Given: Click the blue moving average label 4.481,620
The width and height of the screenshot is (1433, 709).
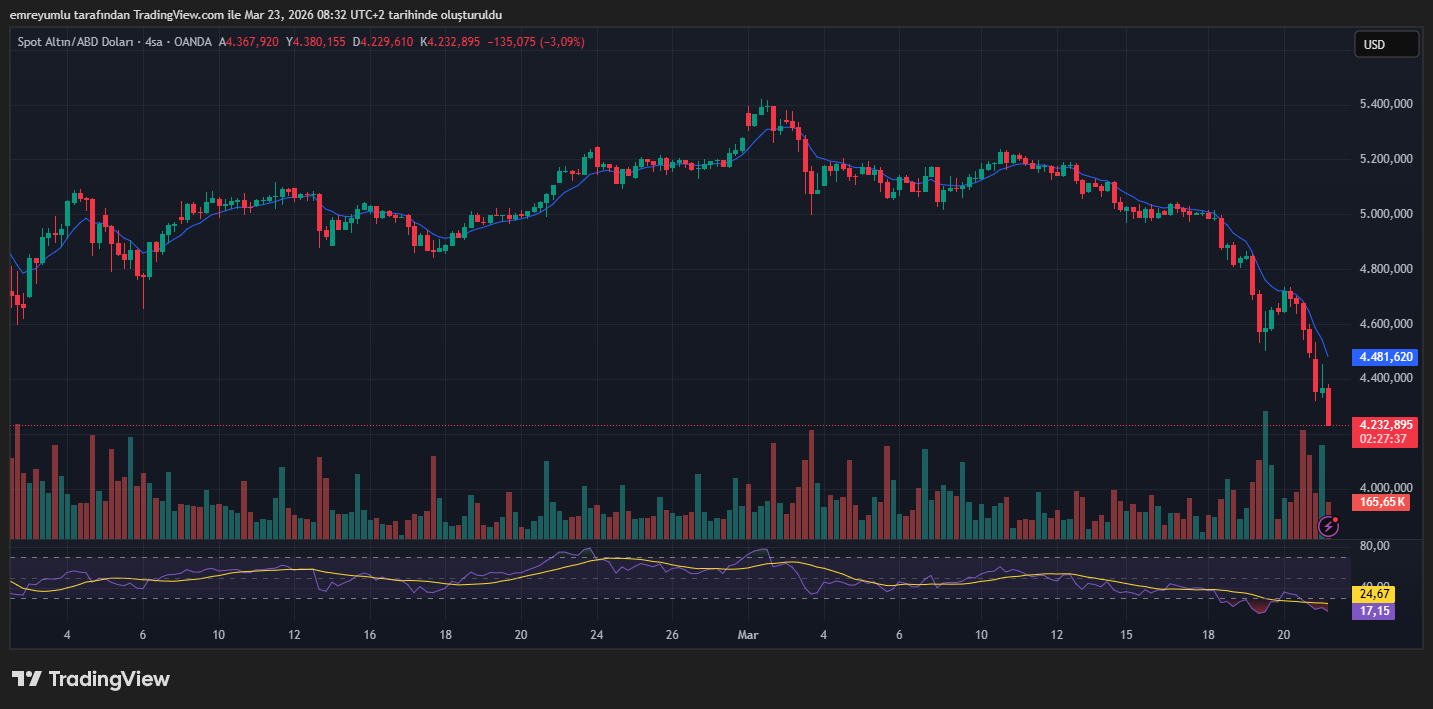Looking at the screenshot, I should (x=1384, y=357).
